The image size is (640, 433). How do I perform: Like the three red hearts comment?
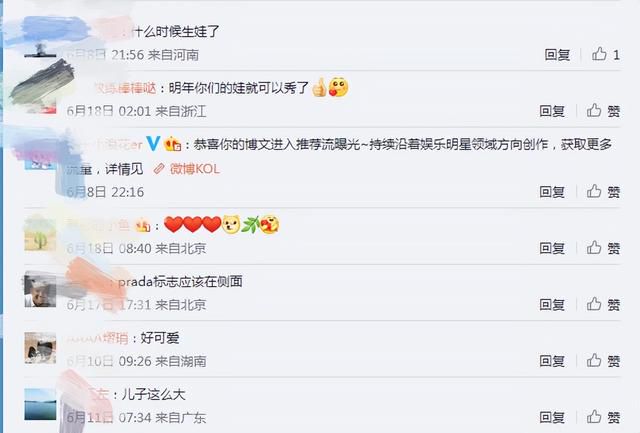tap(603, 248)
